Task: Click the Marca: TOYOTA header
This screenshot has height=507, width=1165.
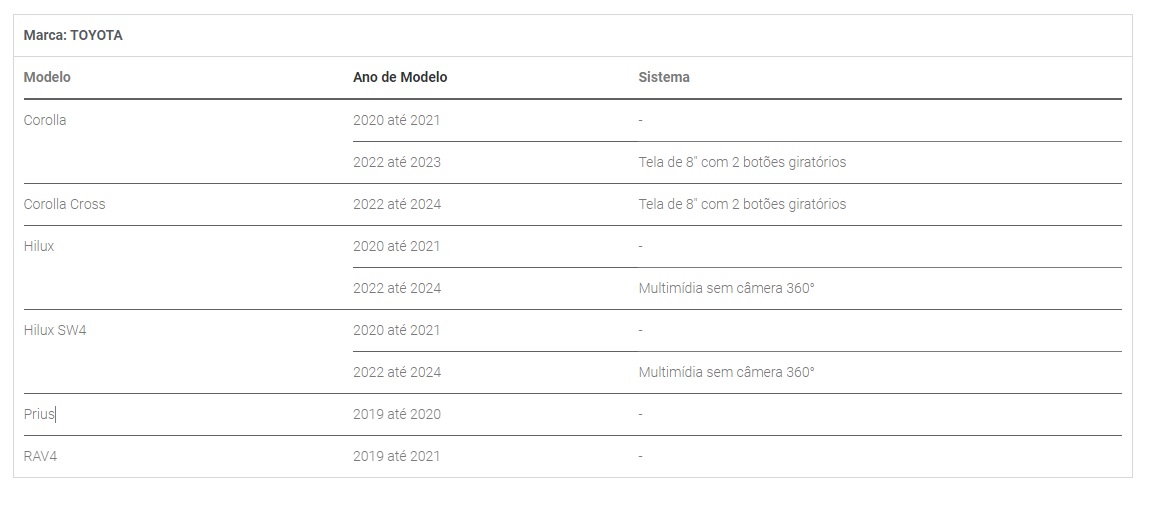Action: [73, 36]
